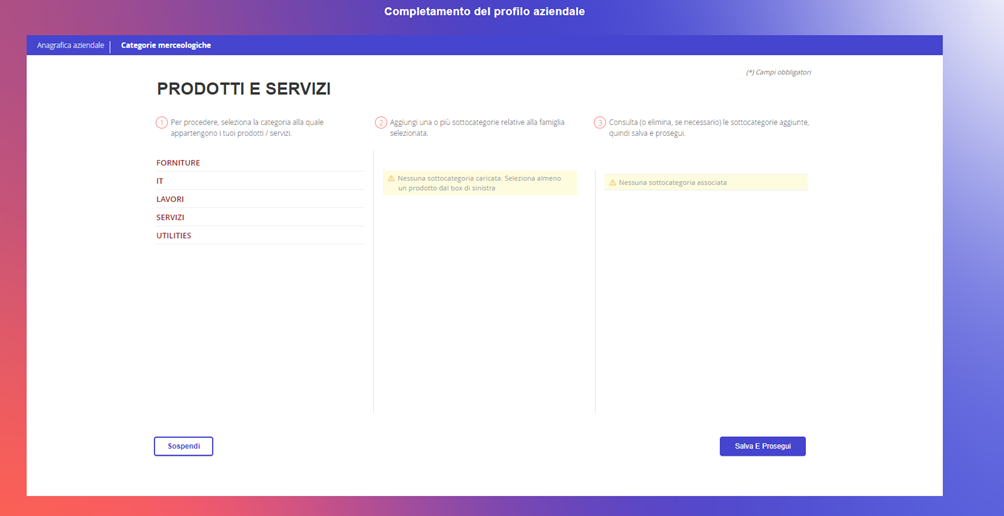This screenshot has width=1004, height=516.
Task: Click the '(*) Campi obbligatori' note
Action: tap(778, 72)
